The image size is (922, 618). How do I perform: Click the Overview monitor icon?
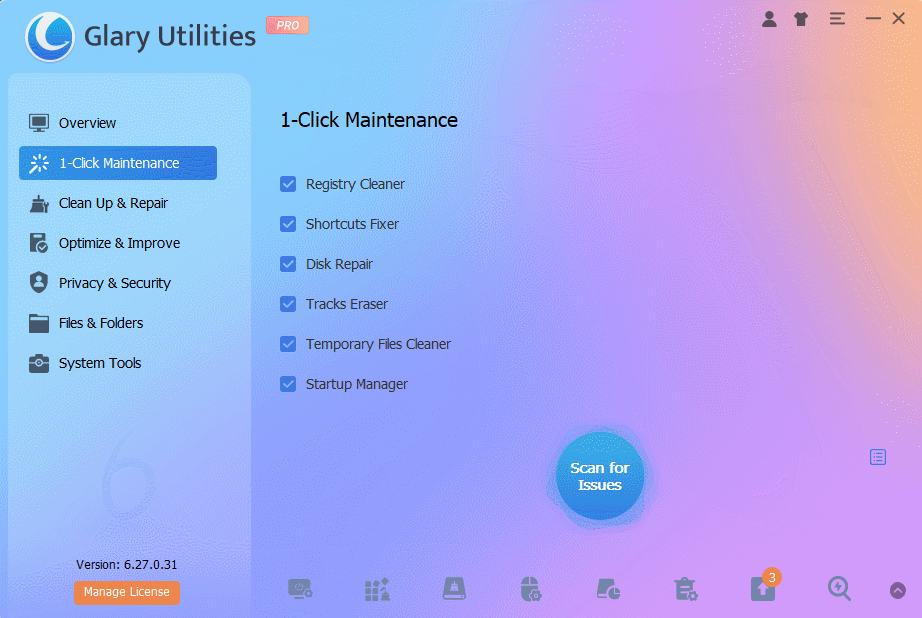39,123
